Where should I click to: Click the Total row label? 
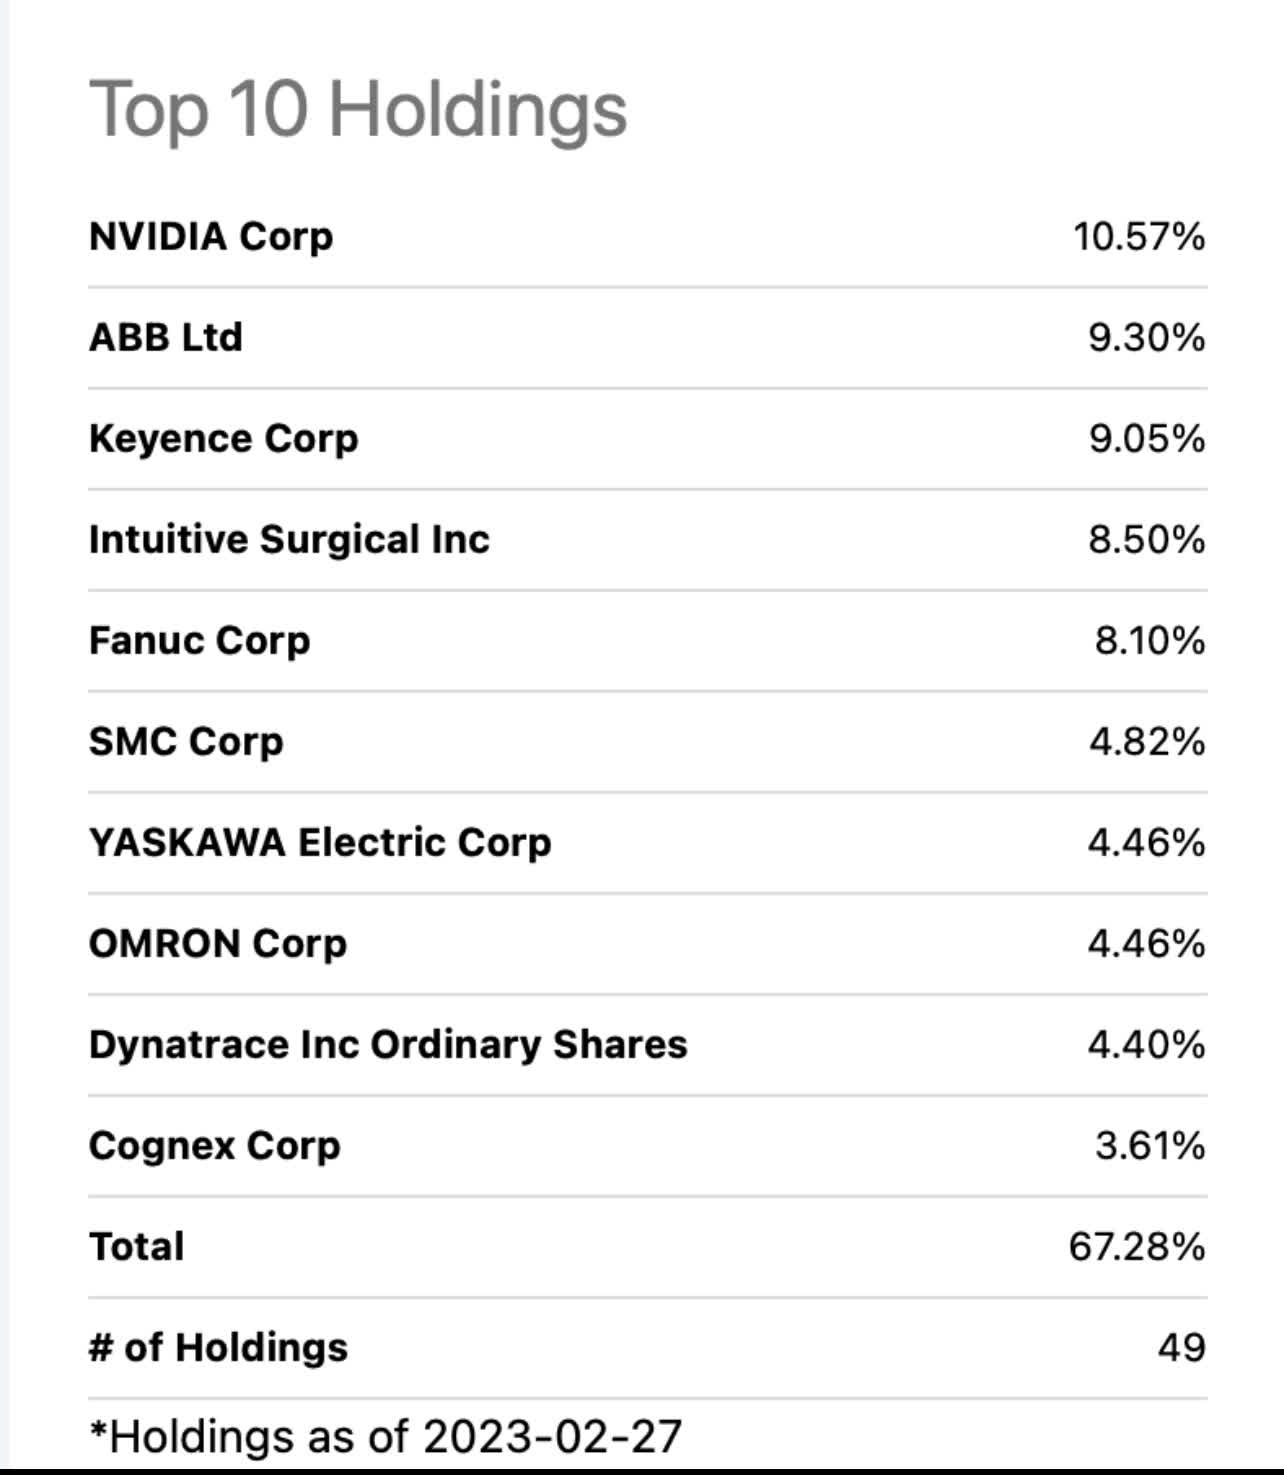click(136, 1247)
